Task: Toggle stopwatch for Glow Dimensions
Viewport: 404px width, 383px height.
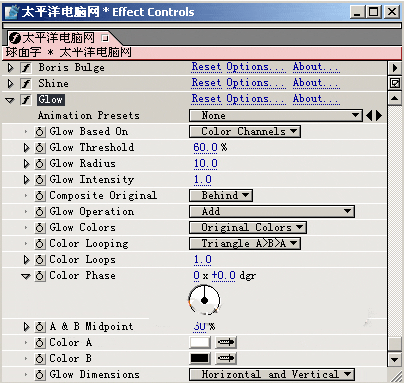Action: 40,375
